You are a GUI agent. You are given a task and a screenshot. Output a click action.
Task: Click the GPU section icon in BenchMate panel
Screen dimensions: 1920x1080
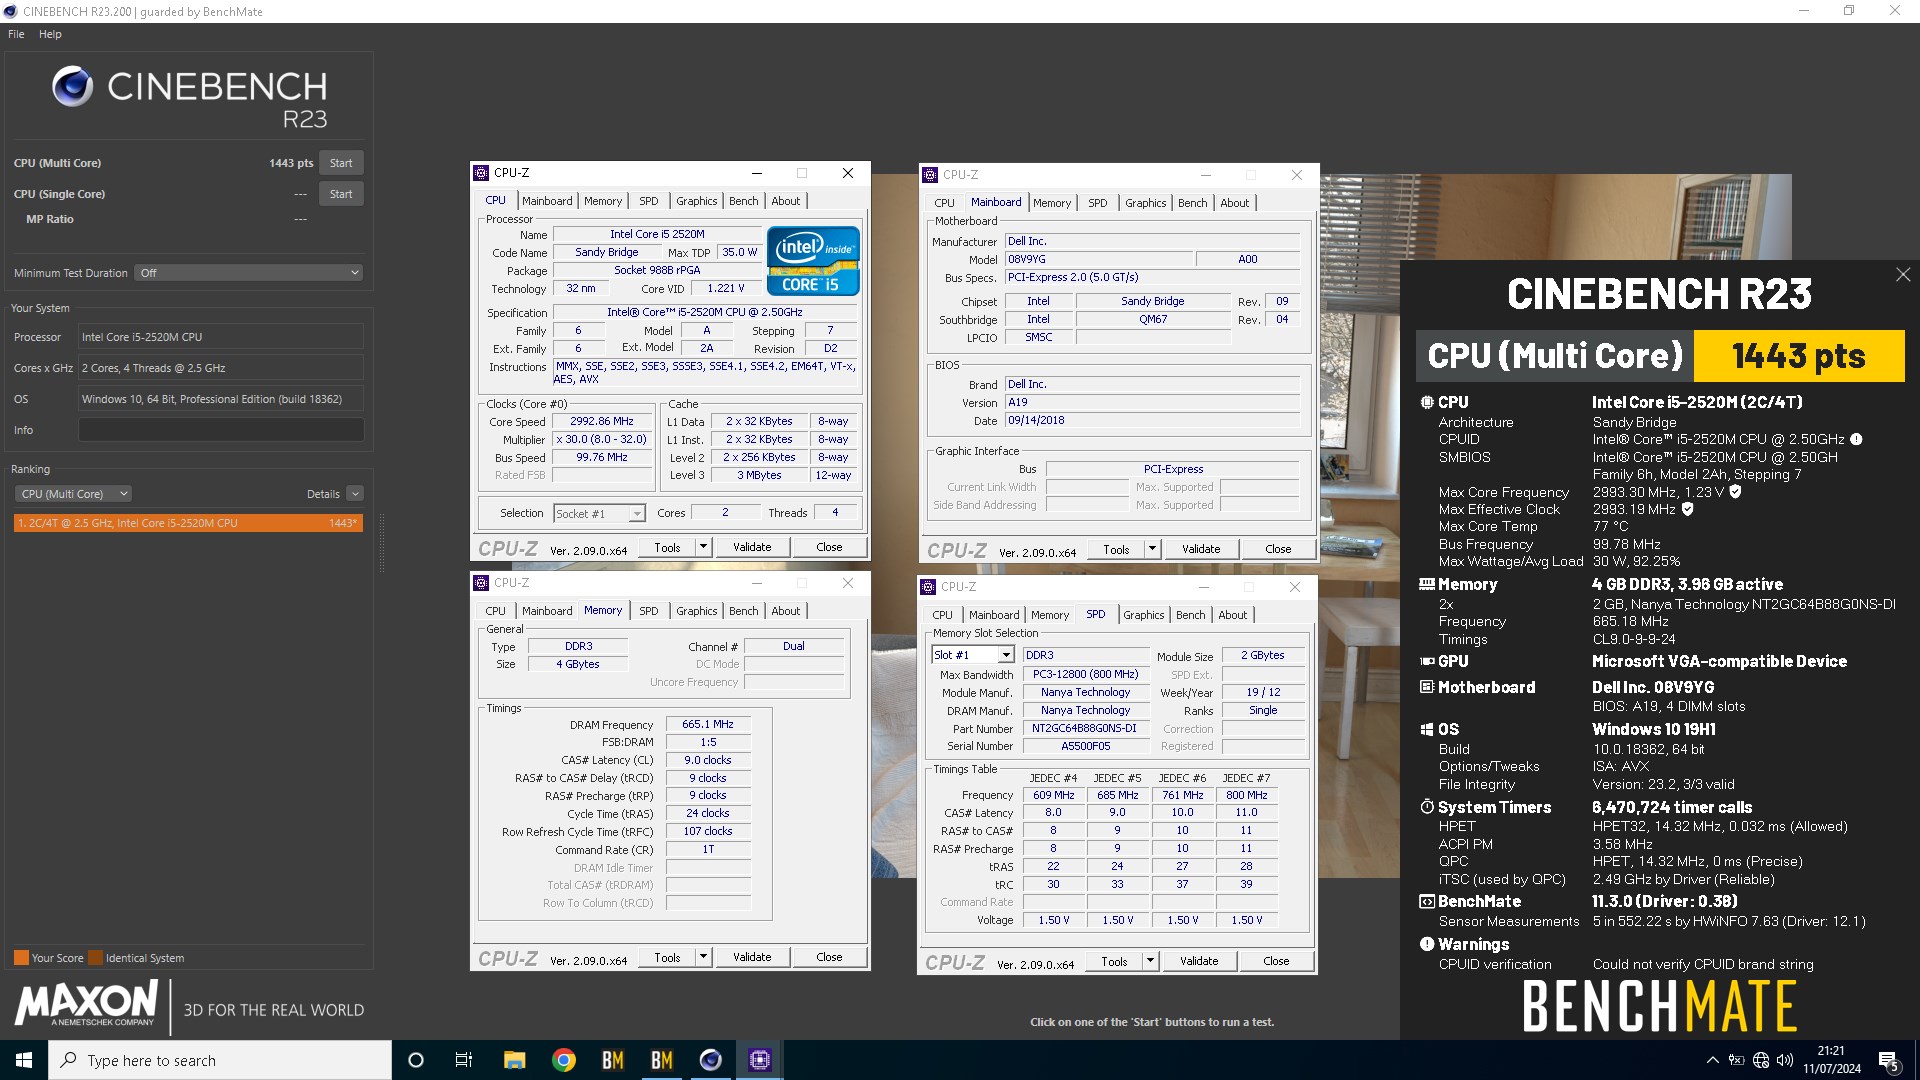[1427, 662]
